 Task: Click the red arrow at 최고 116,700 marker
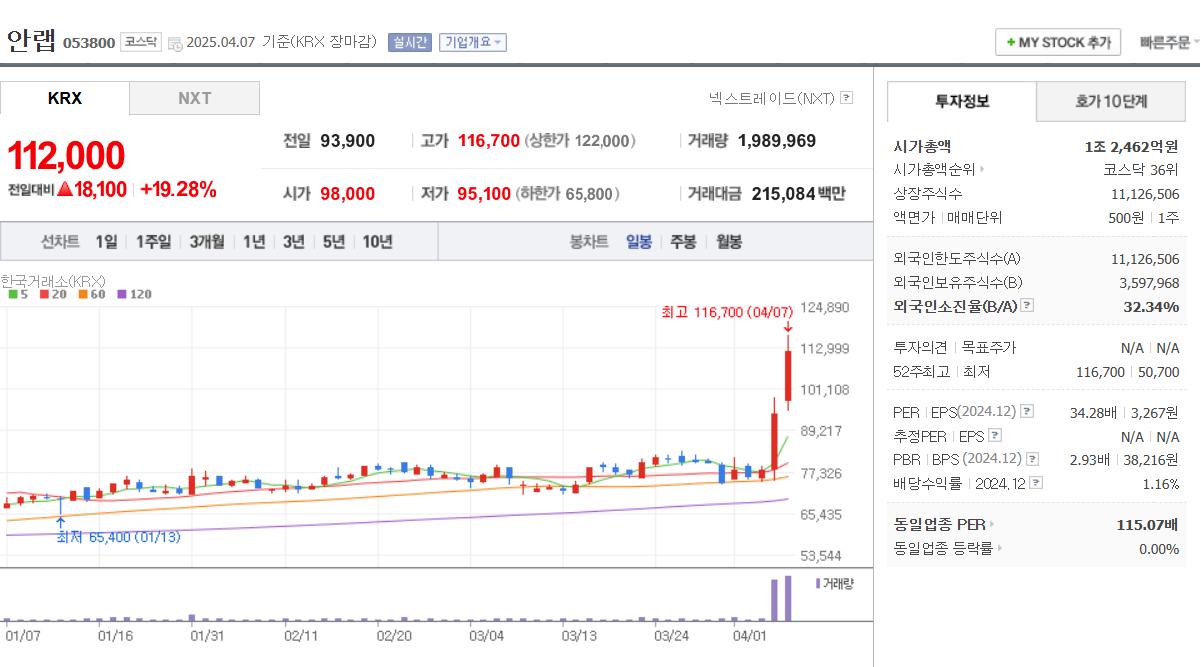point(788,327)
